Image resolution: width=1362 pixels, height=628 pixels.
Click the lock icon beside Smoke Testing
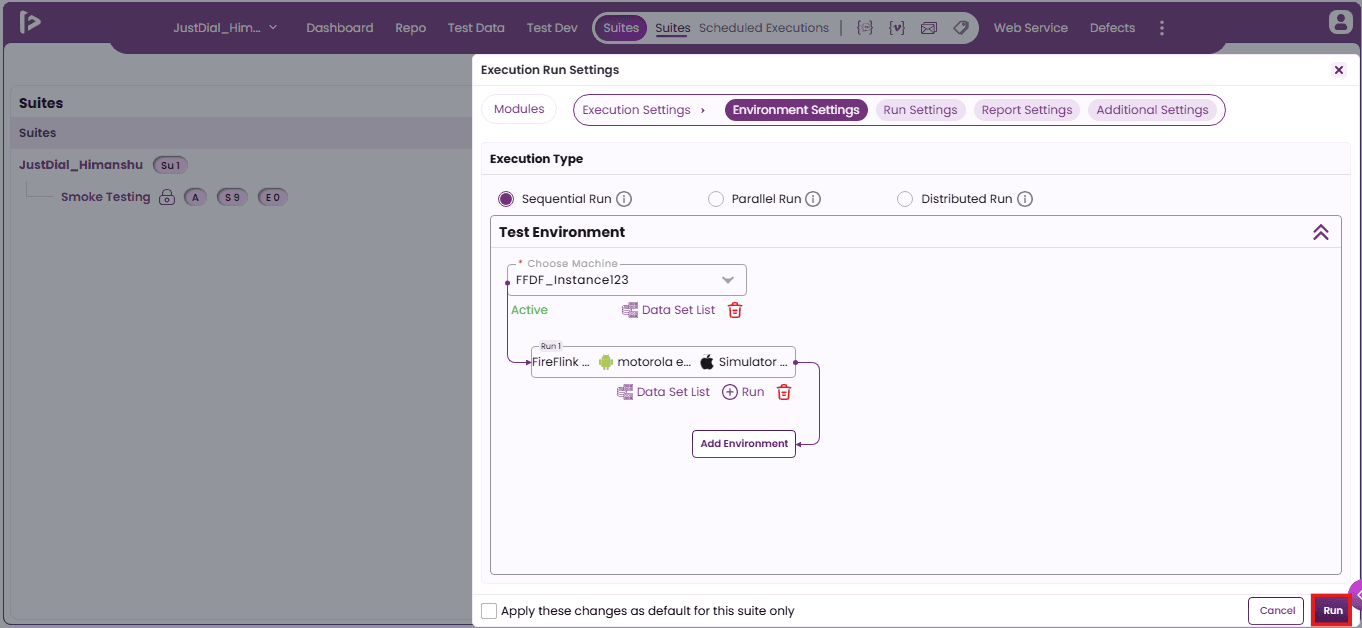click(167, 197)
